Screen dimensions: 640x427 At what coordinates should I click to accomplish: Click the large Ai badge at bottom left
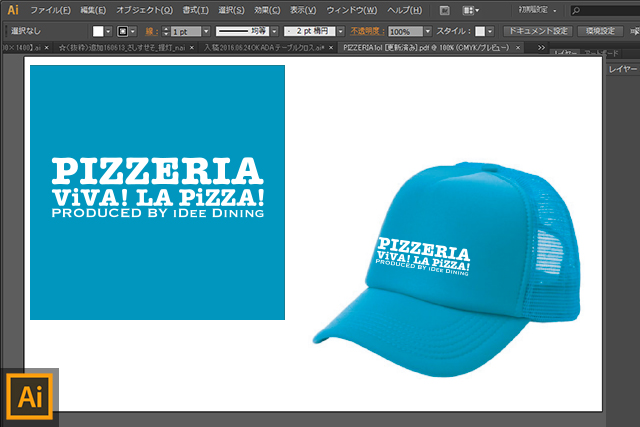[x=28, y=396]
